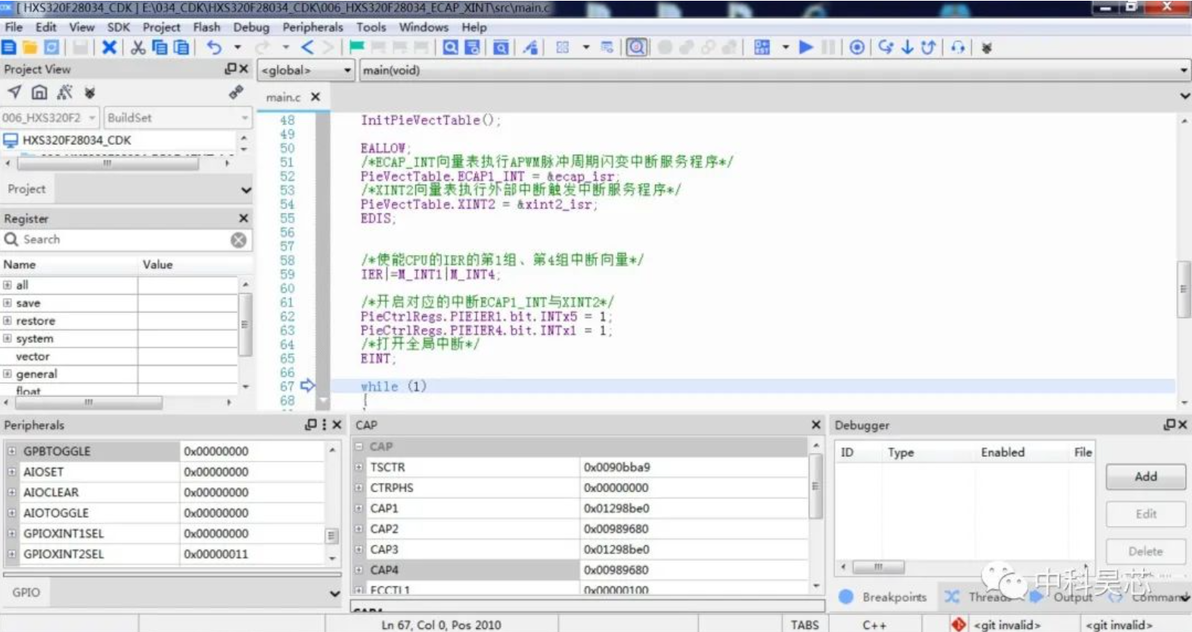Viewport: 1192px width, 632px height.
Task: Open the folder icon in toolbar
Action: tap(30, 47)
